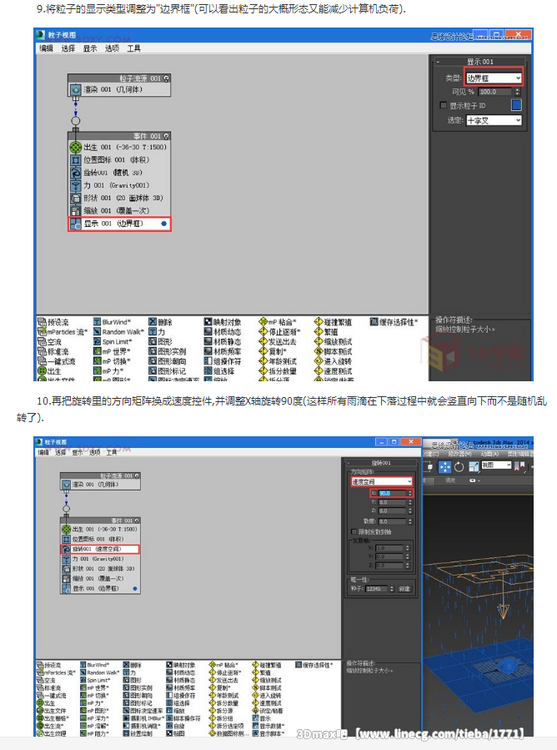Select the Move tool in 3ds Max toolbar

[x=445, y=467]
